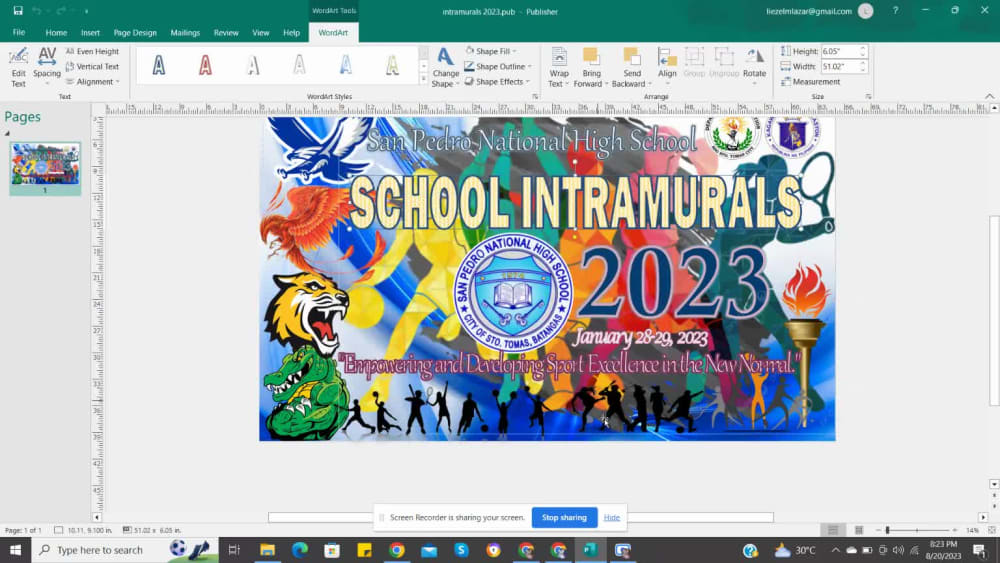This screenshot has width=1000, height=563.
Task: Switch to the Home tab
Action: [56, 33]
